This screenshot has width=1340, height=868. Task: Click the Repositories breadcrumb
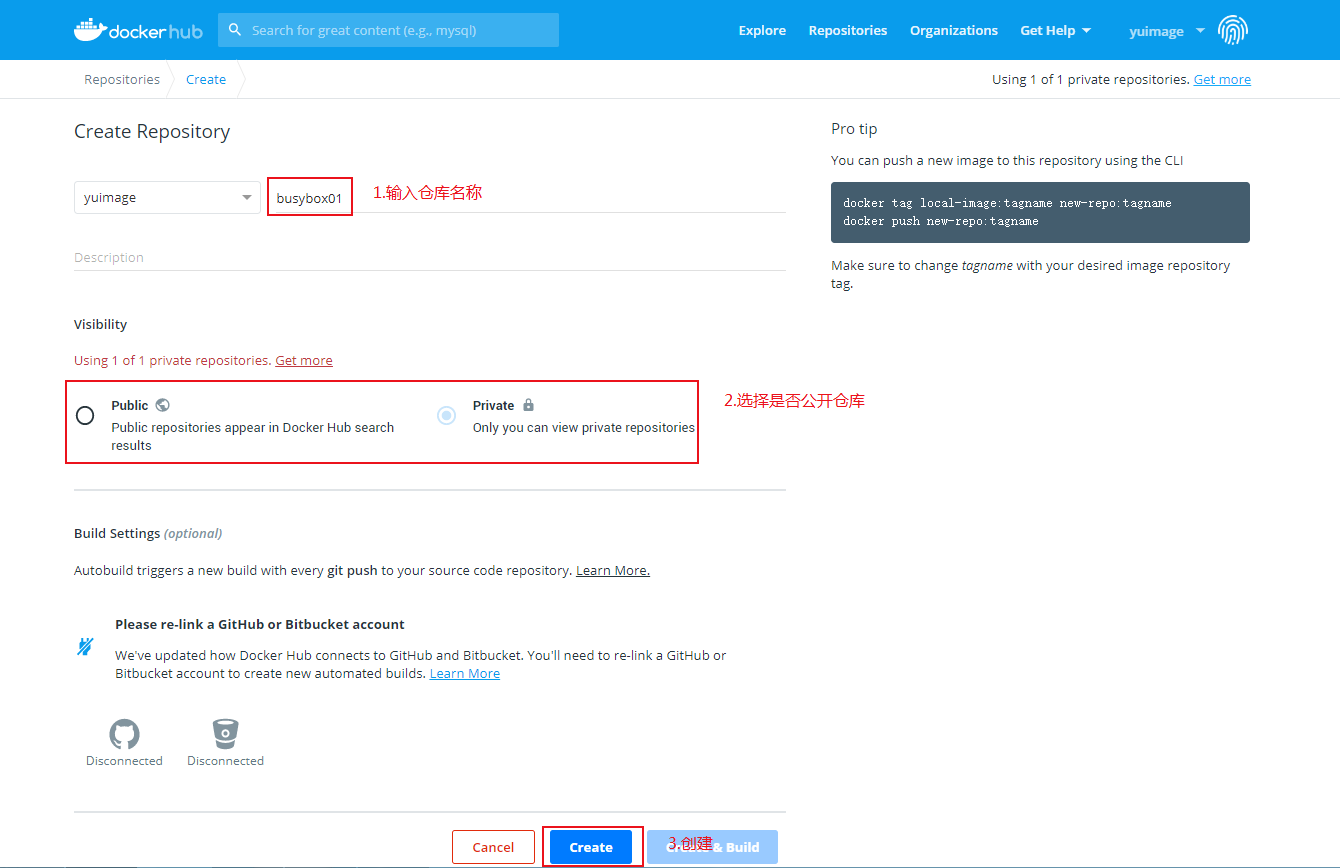click(122, 79)
